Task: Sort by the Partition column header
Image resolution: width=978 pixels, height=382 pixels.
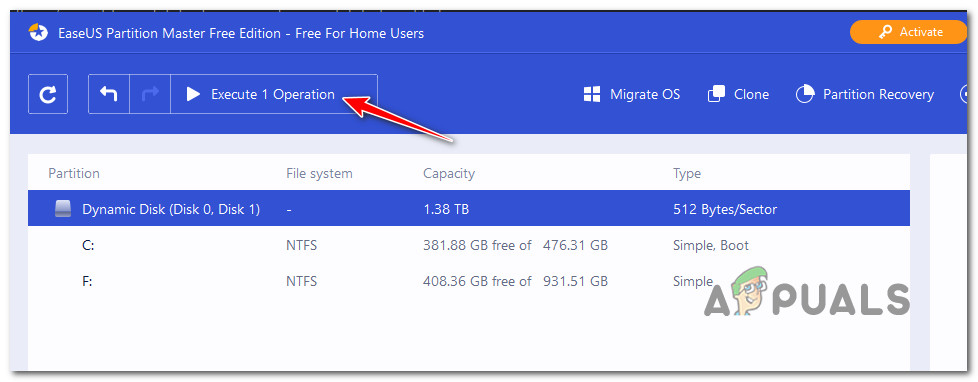Action: pyautogui.click(x=74, y=173)
